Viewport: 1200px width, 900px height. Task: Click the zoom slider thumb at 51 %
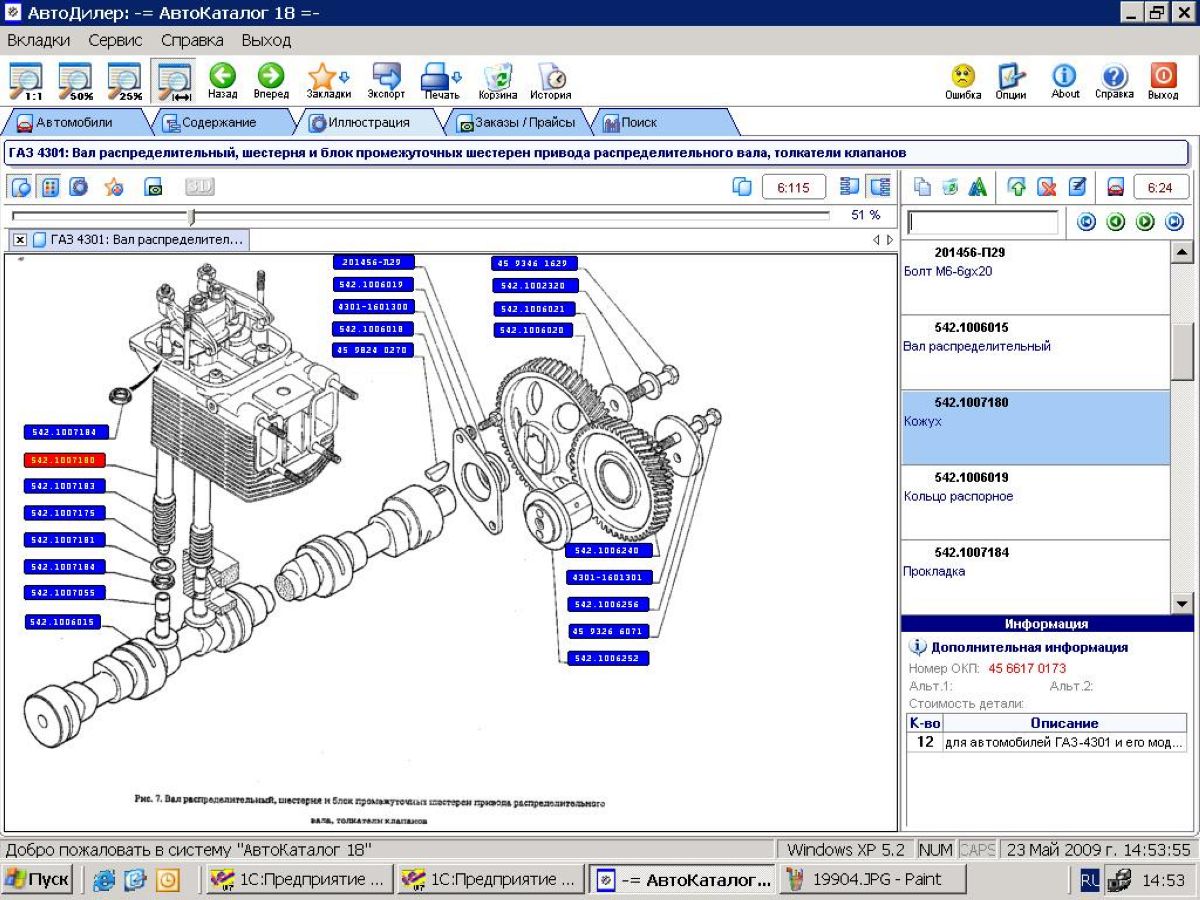191,216
